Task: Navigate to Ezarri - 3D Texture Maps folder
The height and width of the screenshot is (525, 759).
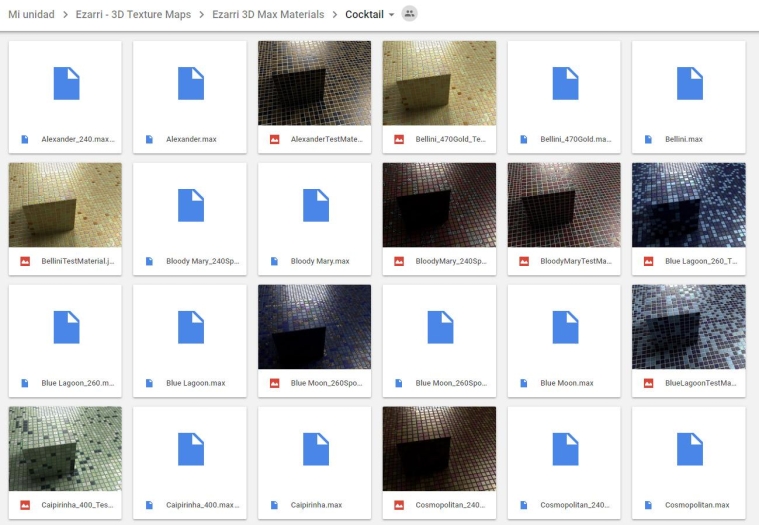Action: click(135, 15)
